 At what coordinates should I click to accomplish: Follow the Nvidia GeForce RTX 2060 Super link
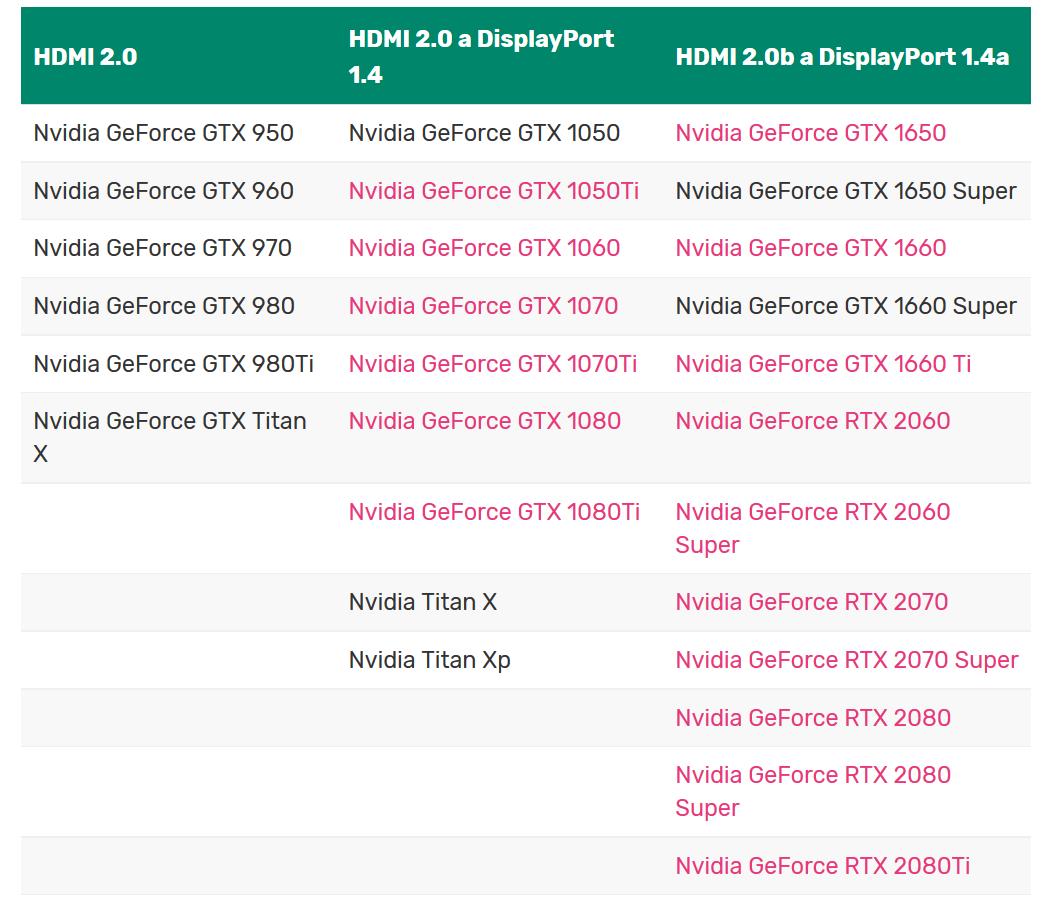click(812, 529)
